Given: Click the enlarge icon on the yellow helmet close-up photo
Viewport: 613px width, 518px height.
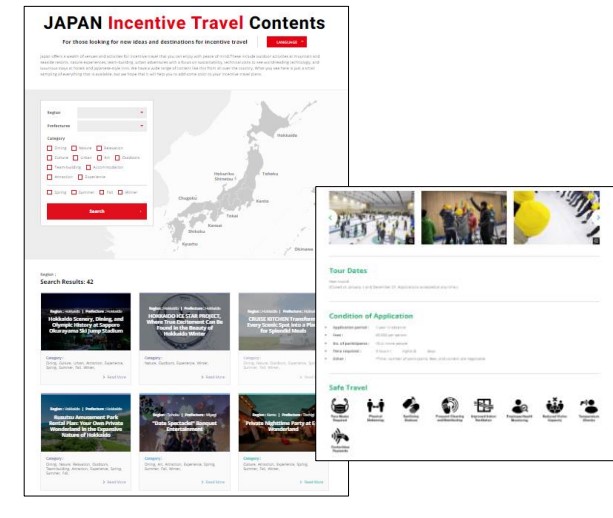Looking at the screenshot, I should pos(595,240).
